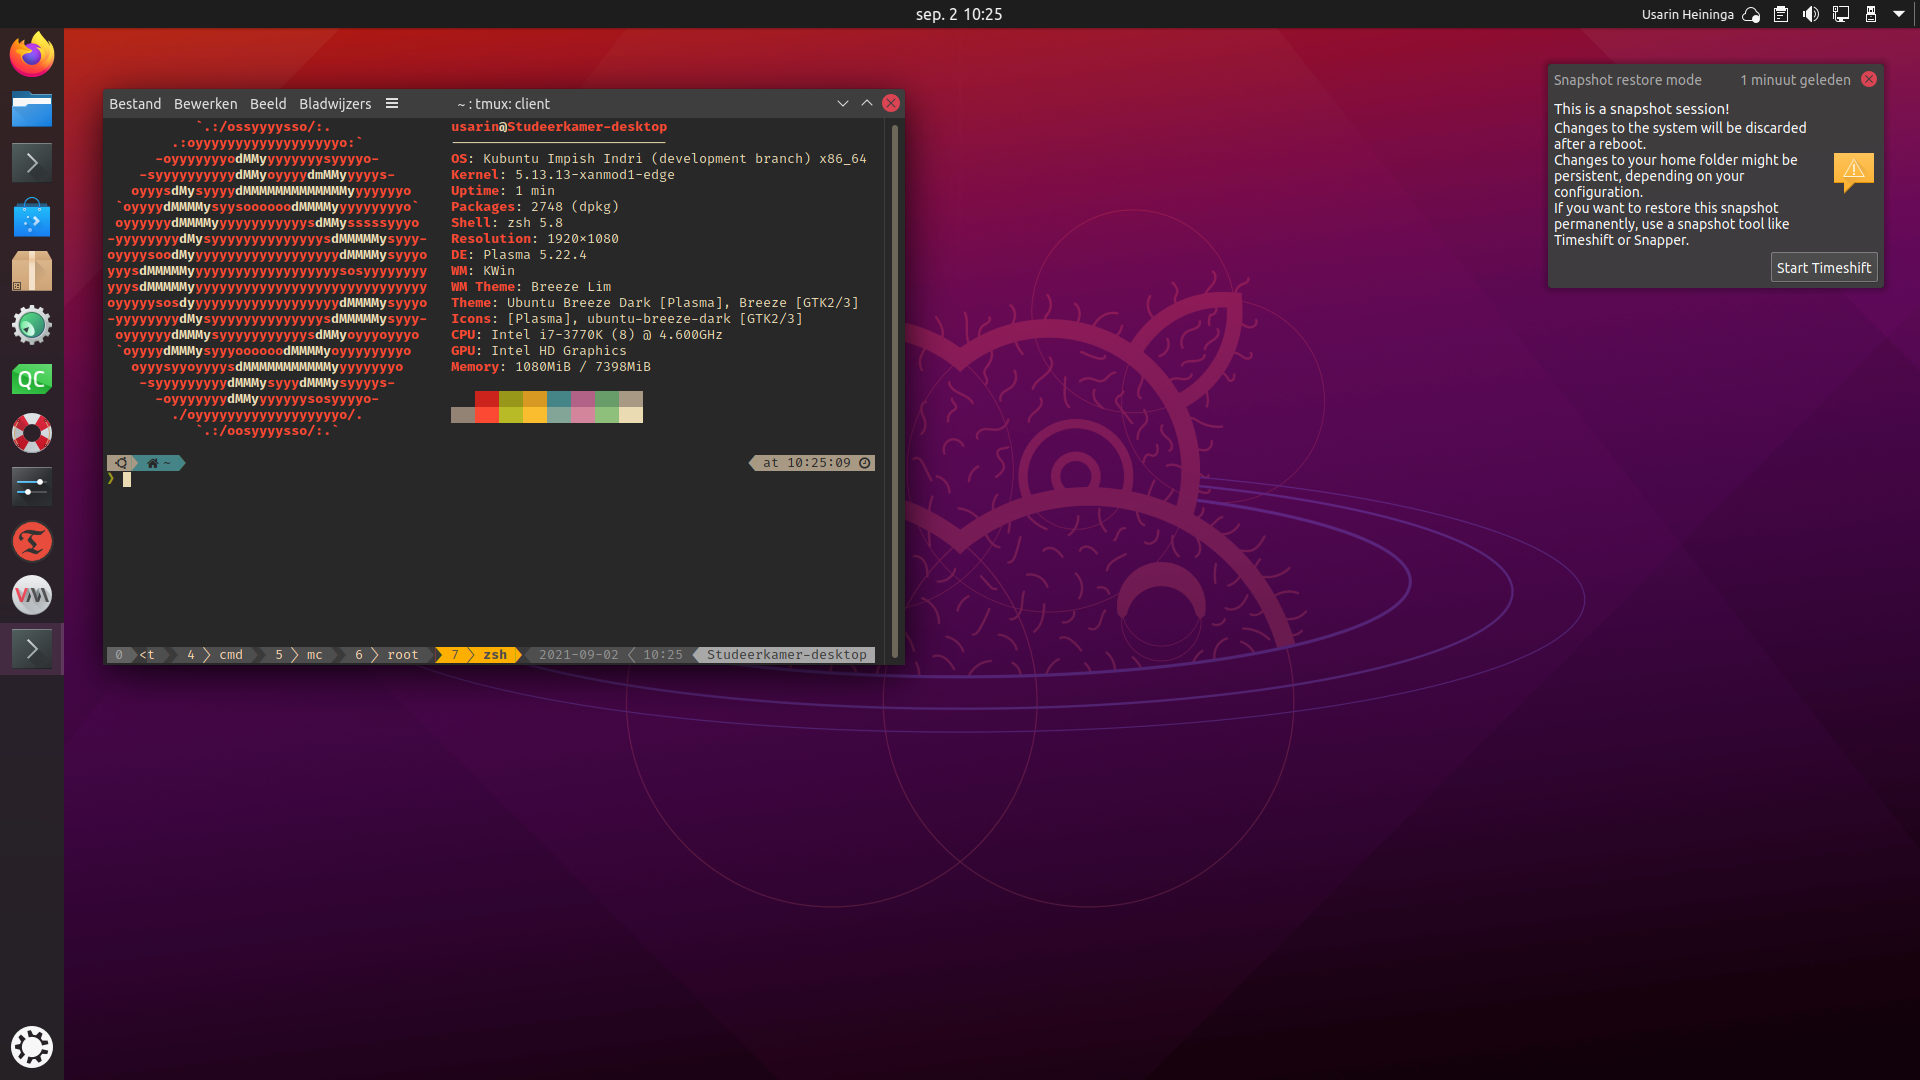The image size is (1920, 1080).
Task: Open the application launcher gear at dock bottom
Action: (32, 1047)
